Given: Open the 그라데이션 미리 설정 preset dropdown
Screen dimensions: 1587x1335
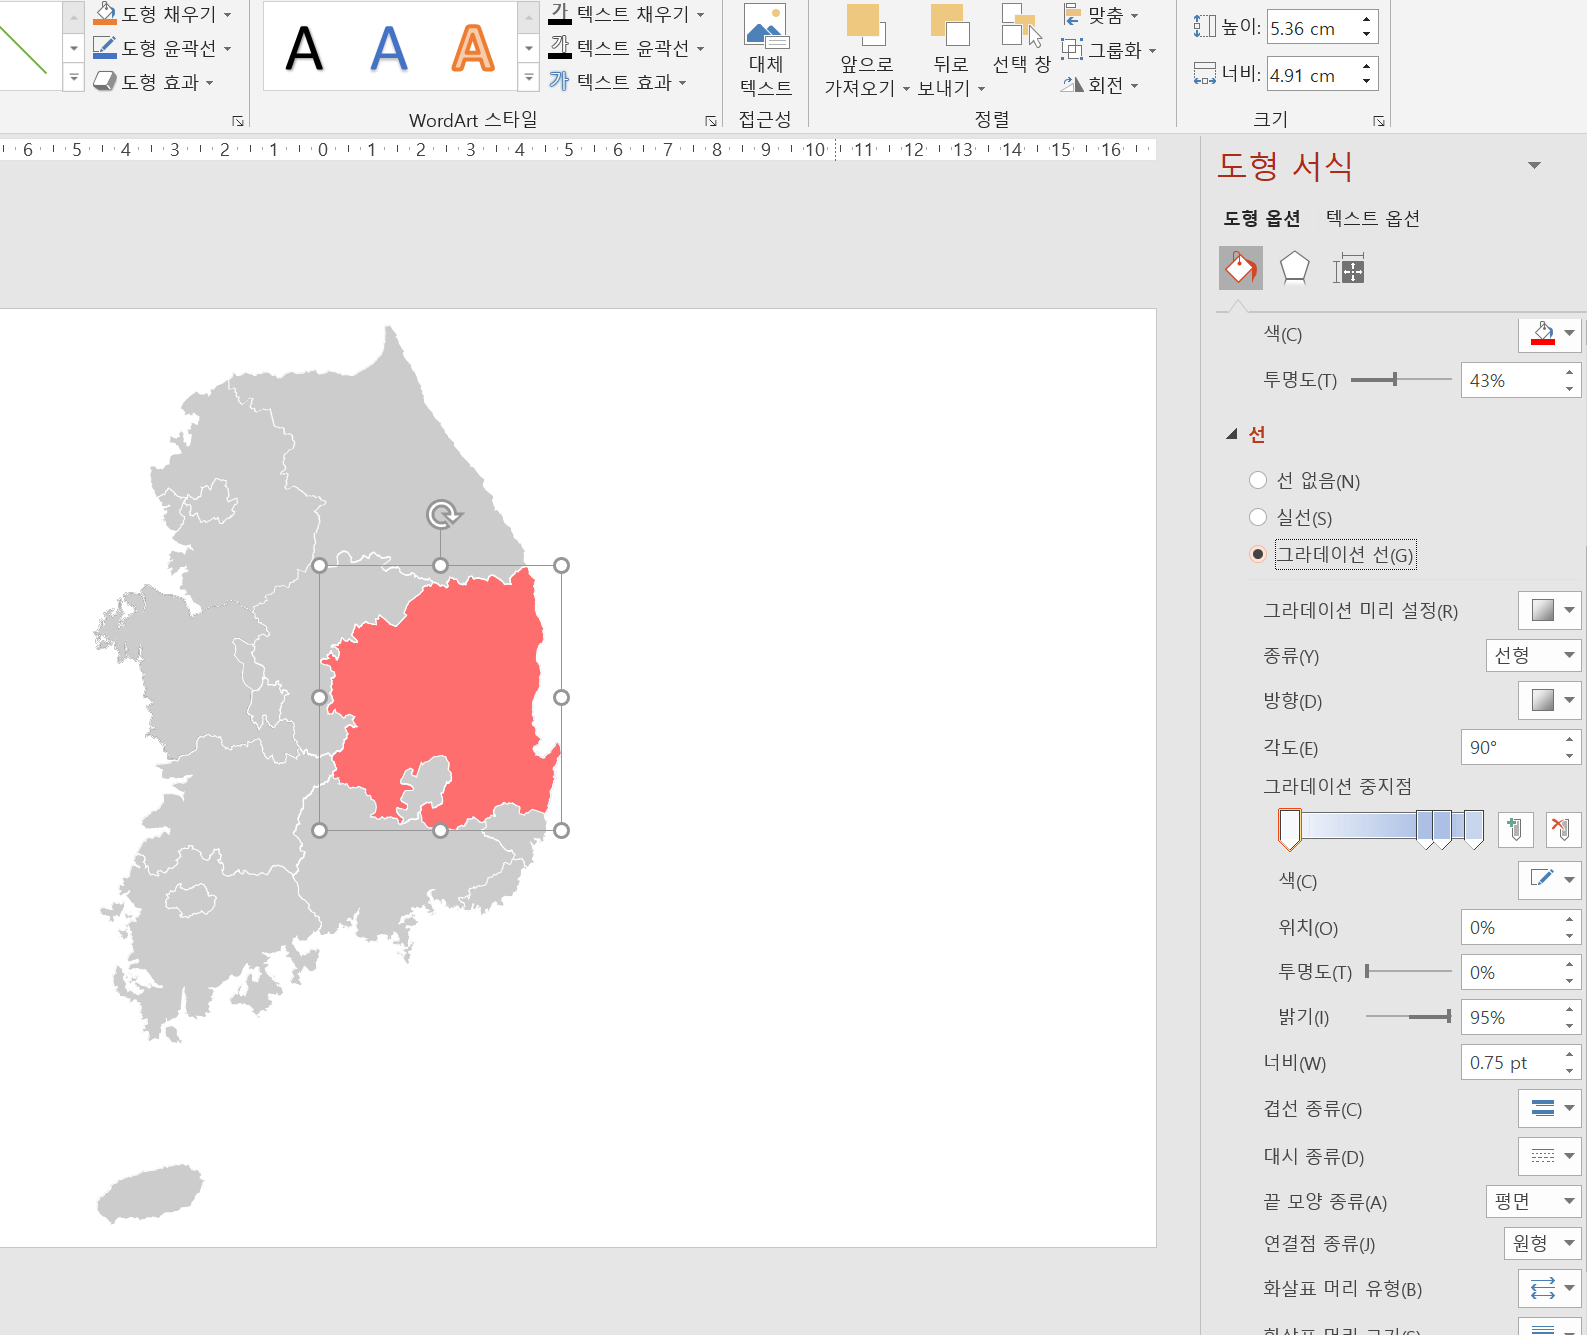Looking at the screenshot, I should pos(1550,610).
